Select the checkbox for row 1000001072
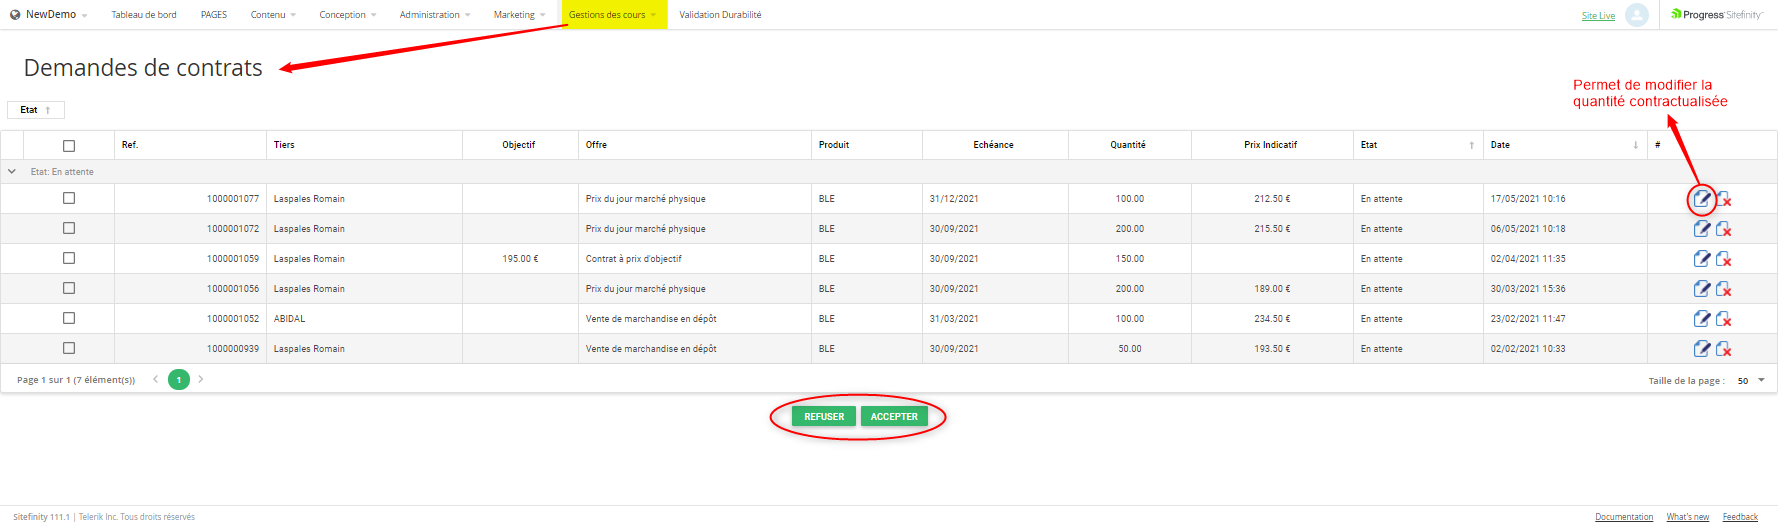Image resolution: width=1778 pixels, height=528 pixels. [69, 228]
